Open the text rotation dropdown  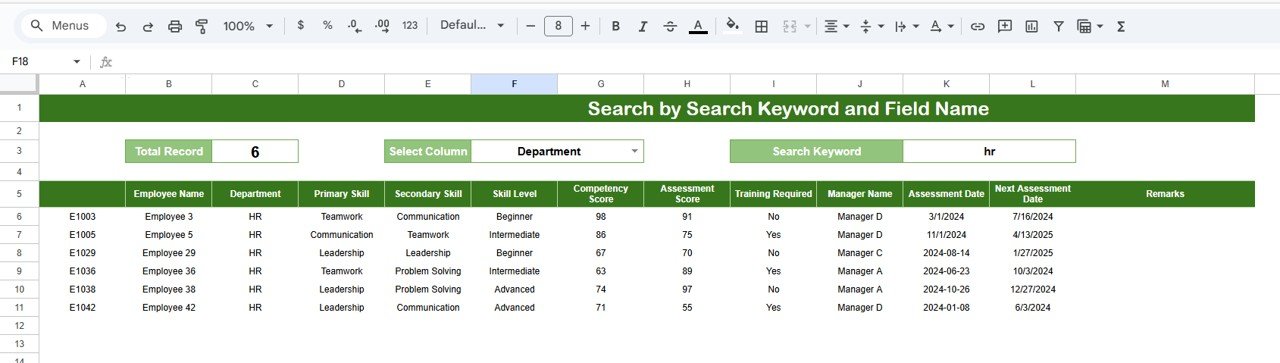[941, 26]
